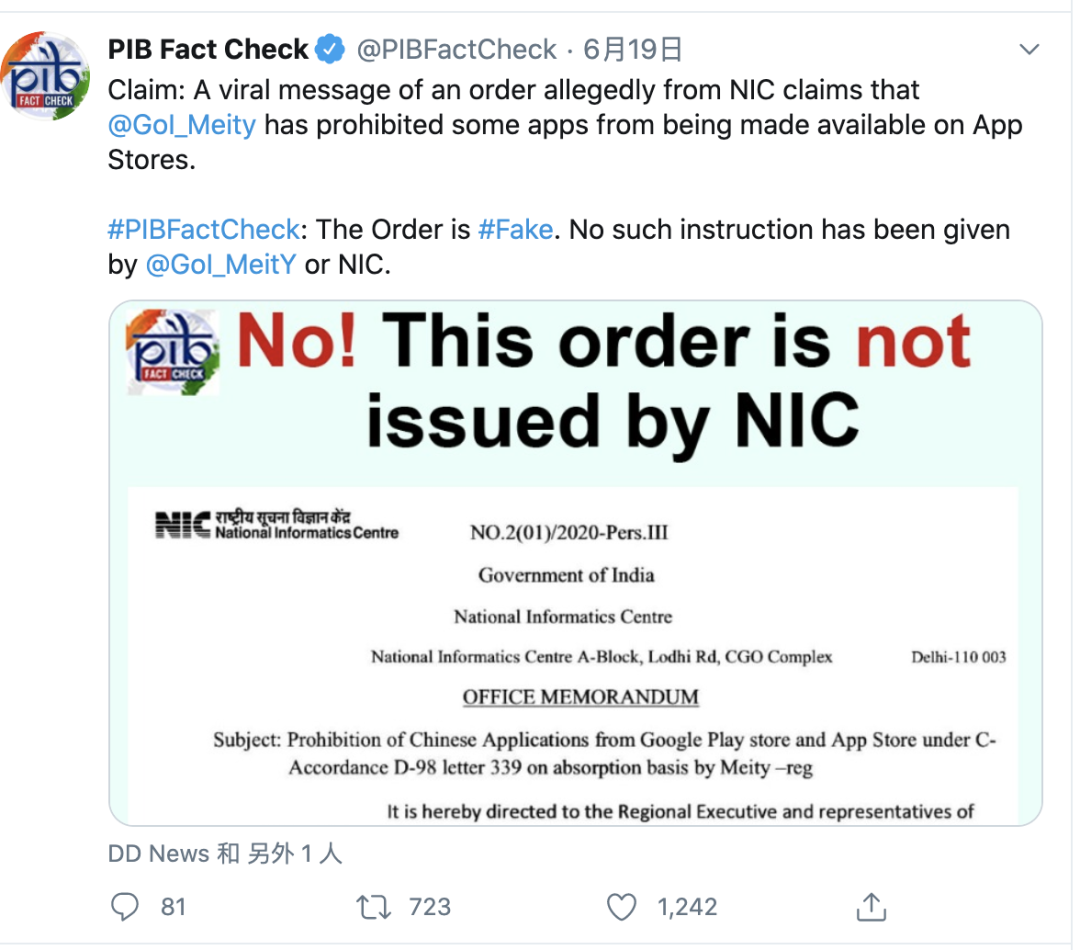Toggle retweet status for this tweet
The height and width of the screenshot is (950, 1080).
(x=373, y=906)
